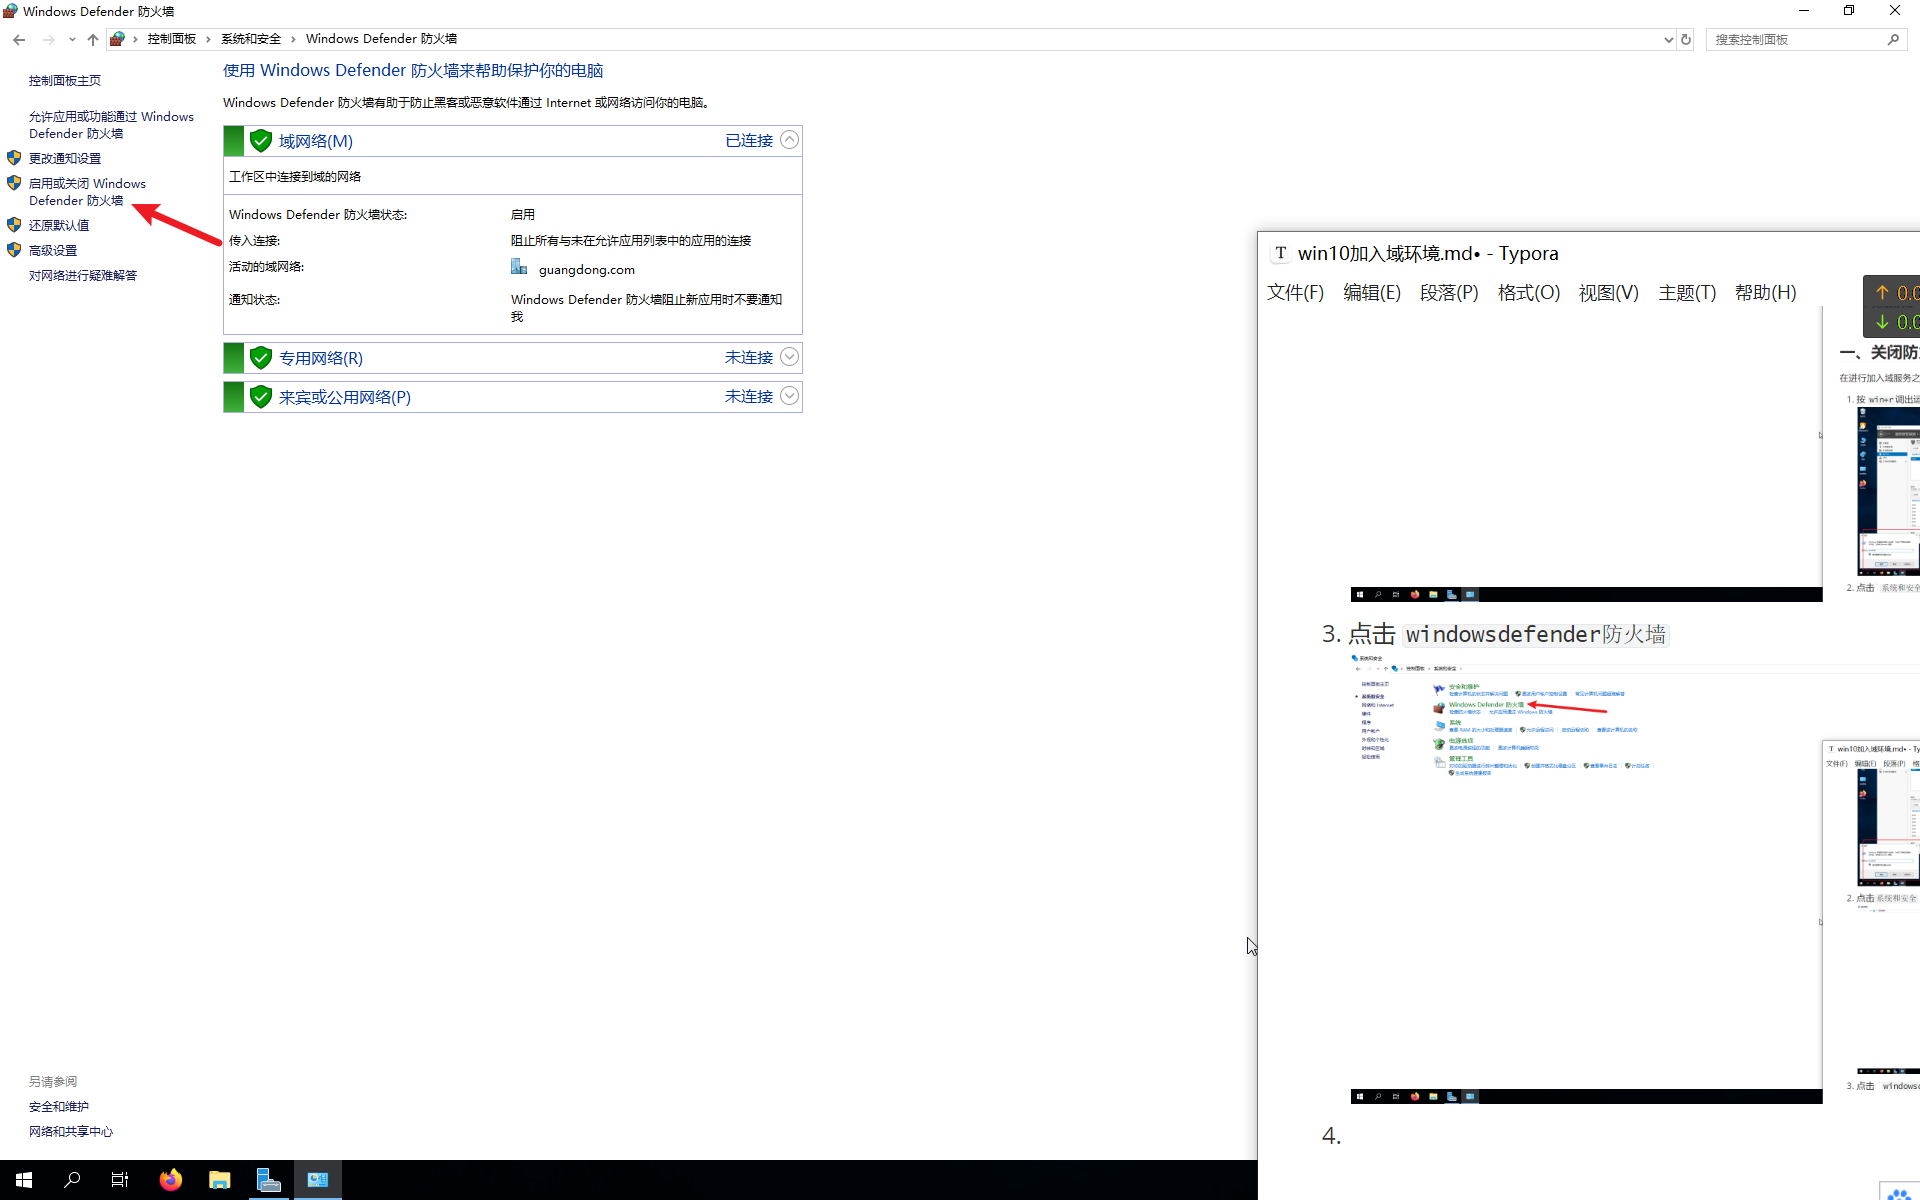Open address bar history dropdown

(x=1668, y=40)
